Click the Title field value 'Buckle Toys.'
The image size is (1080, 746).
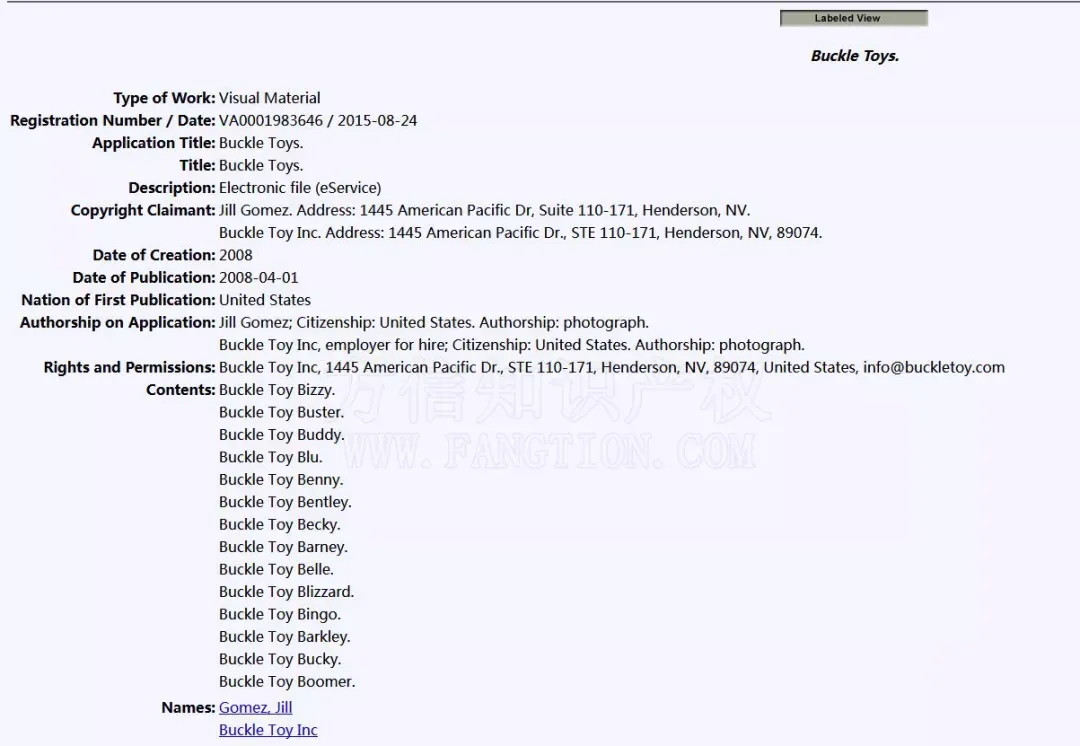[261, 165]
